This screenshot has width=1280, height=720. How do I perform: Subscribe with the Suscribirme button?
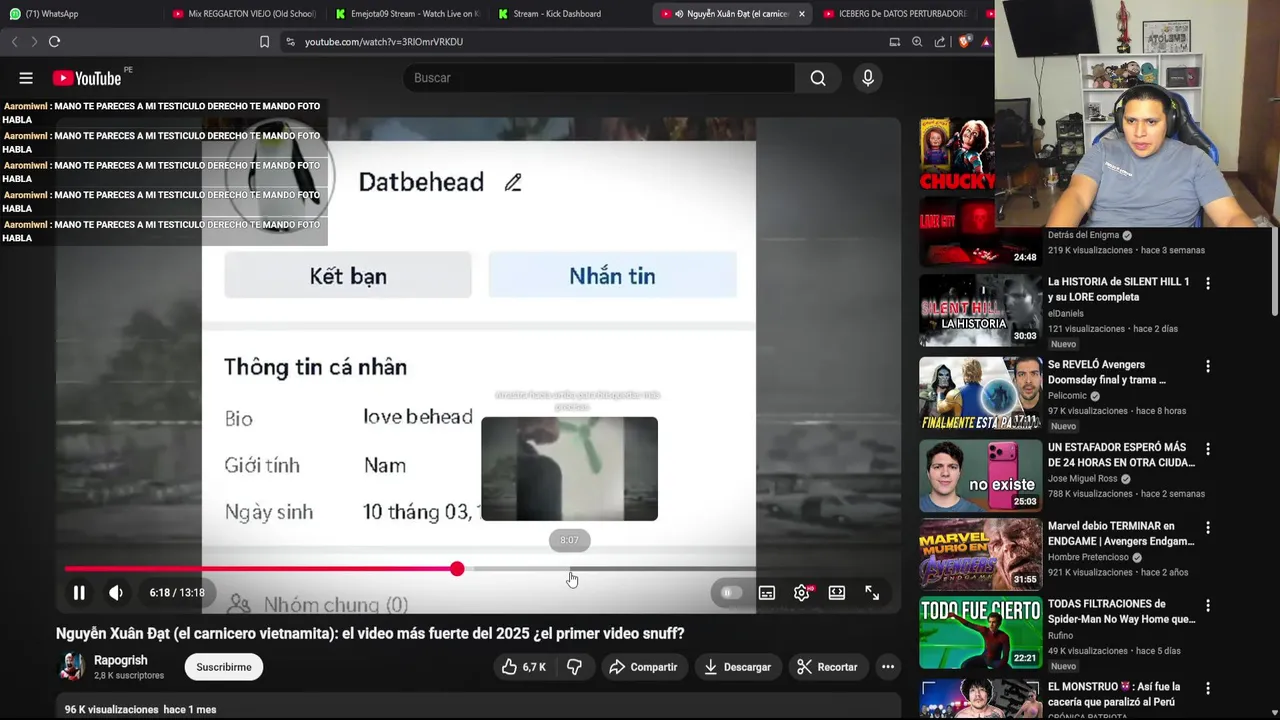coord(224,667)
